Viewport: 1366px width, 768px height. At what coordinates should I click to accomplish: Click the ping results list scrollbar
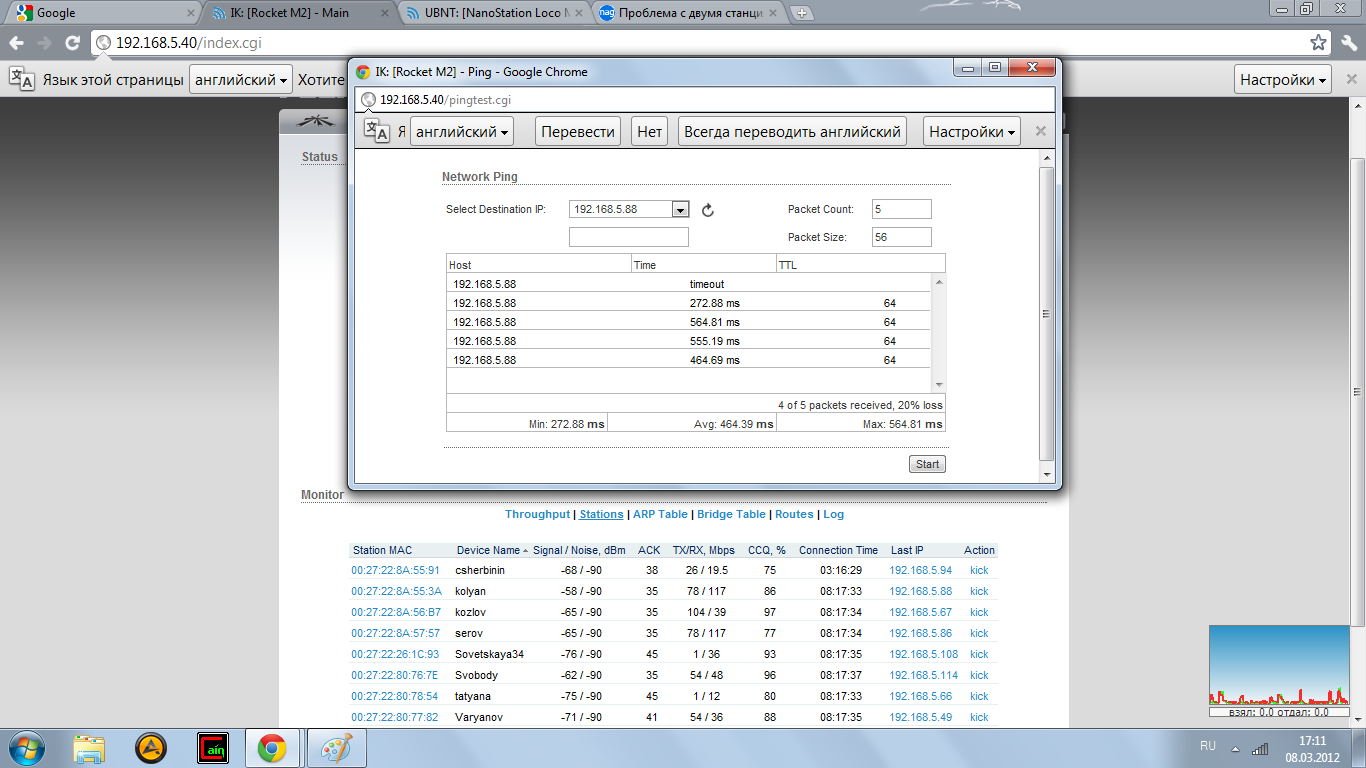click(x=938, y=332)
